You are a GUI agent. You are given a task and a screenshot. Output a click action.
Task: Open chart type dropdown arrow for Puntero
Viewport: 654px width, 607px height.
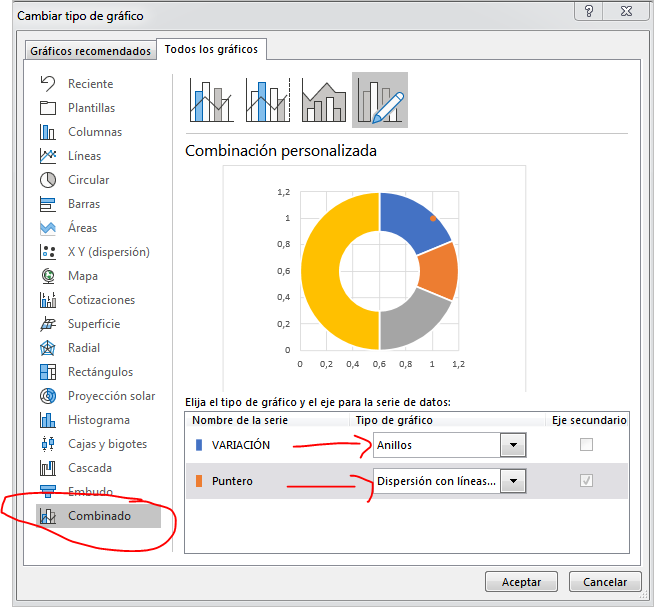513,481
